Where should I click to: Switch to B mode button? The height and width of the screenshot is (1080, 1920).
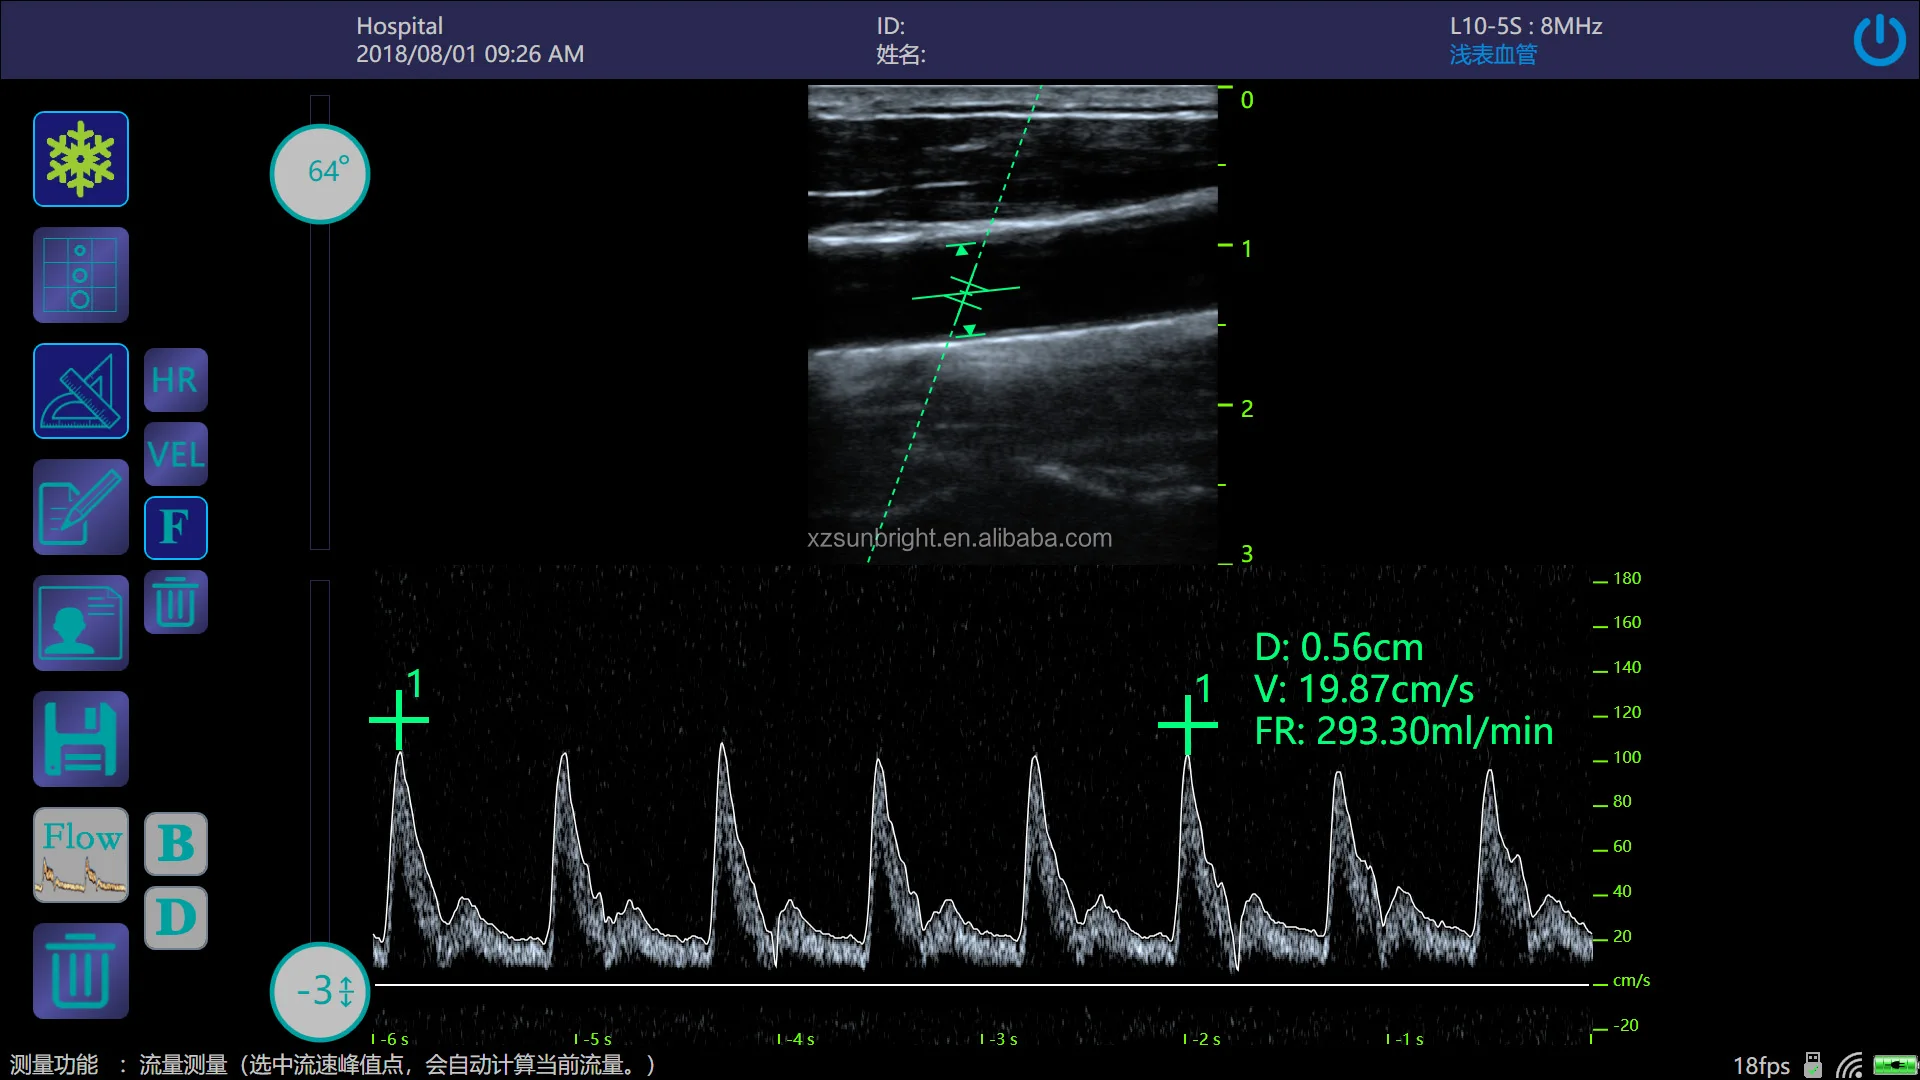176,844
